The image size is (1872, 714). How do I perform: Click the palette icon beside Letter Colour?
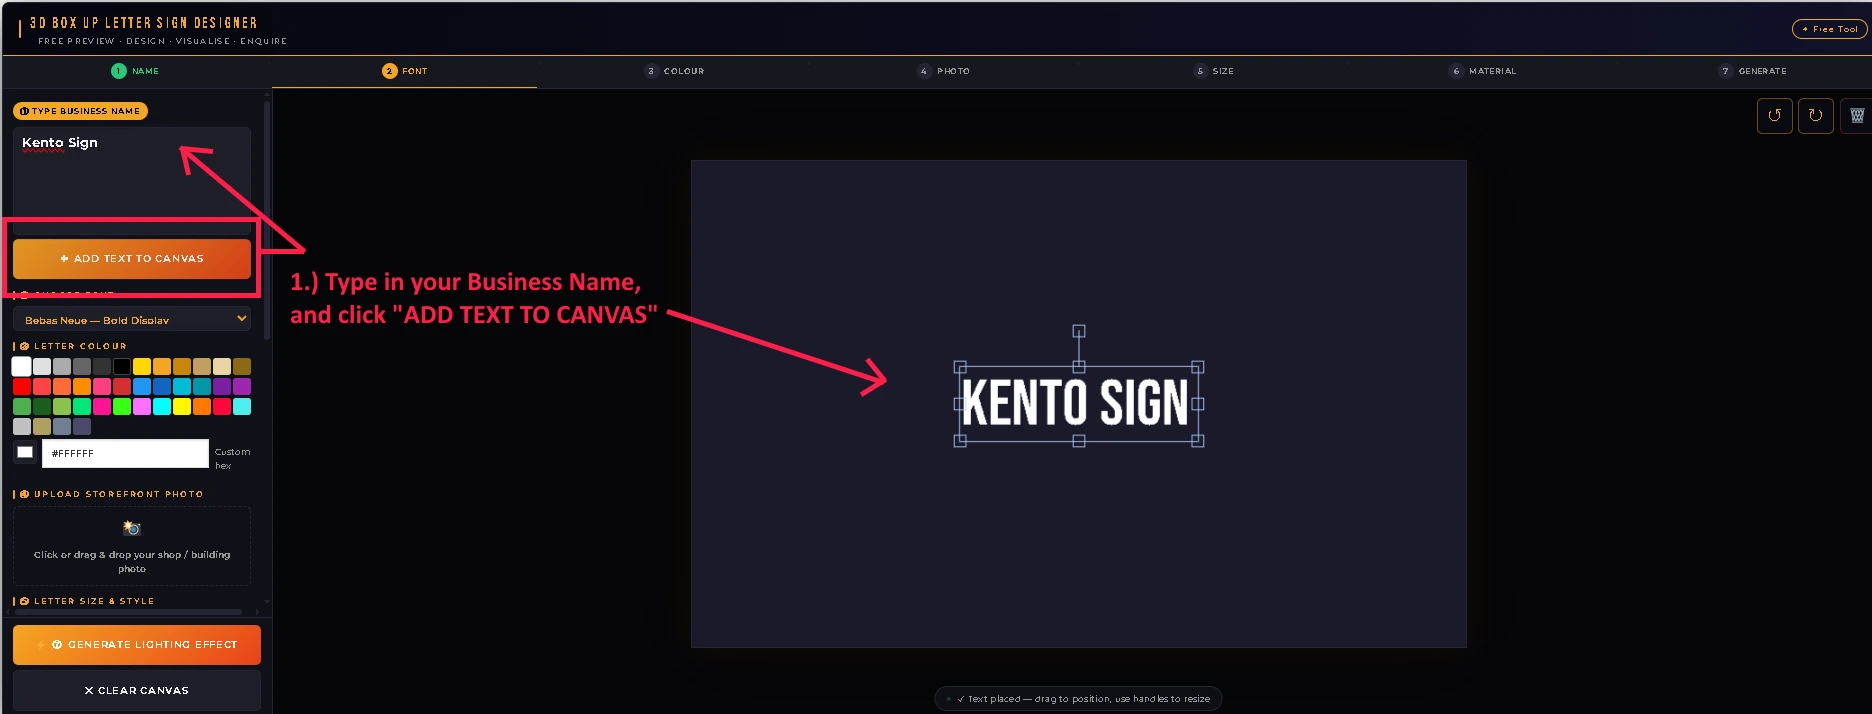click(x=24, y=346)
